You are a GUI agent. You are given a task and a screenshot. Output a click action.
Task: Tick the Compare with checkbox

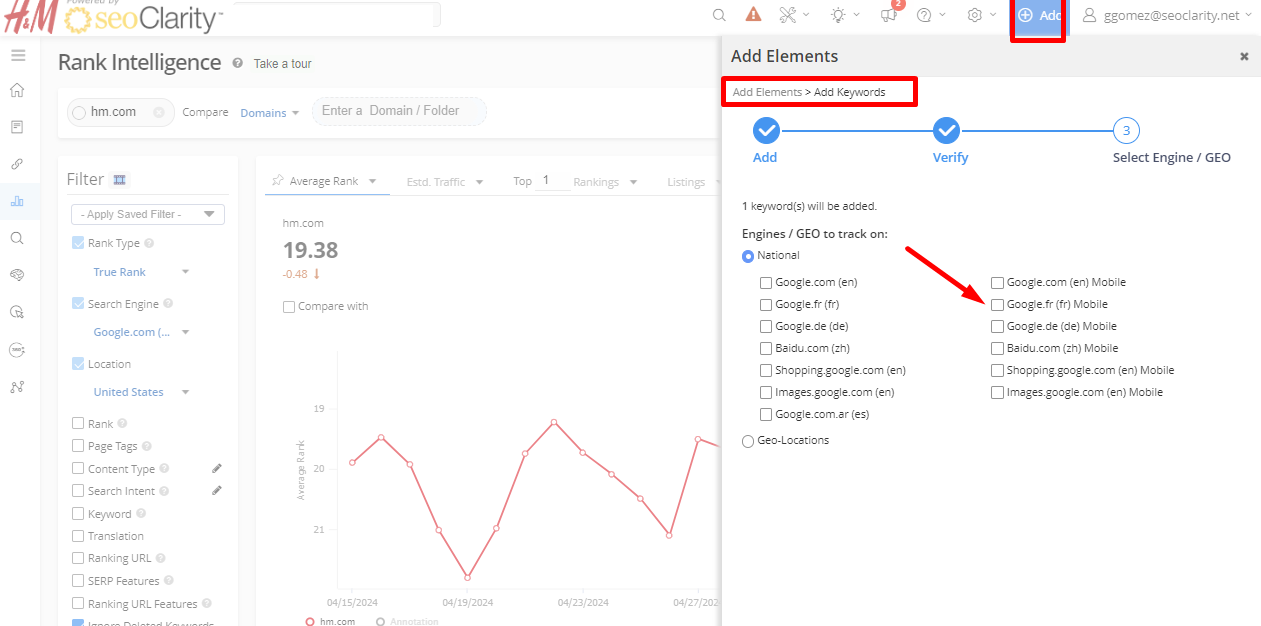point(289,307)
